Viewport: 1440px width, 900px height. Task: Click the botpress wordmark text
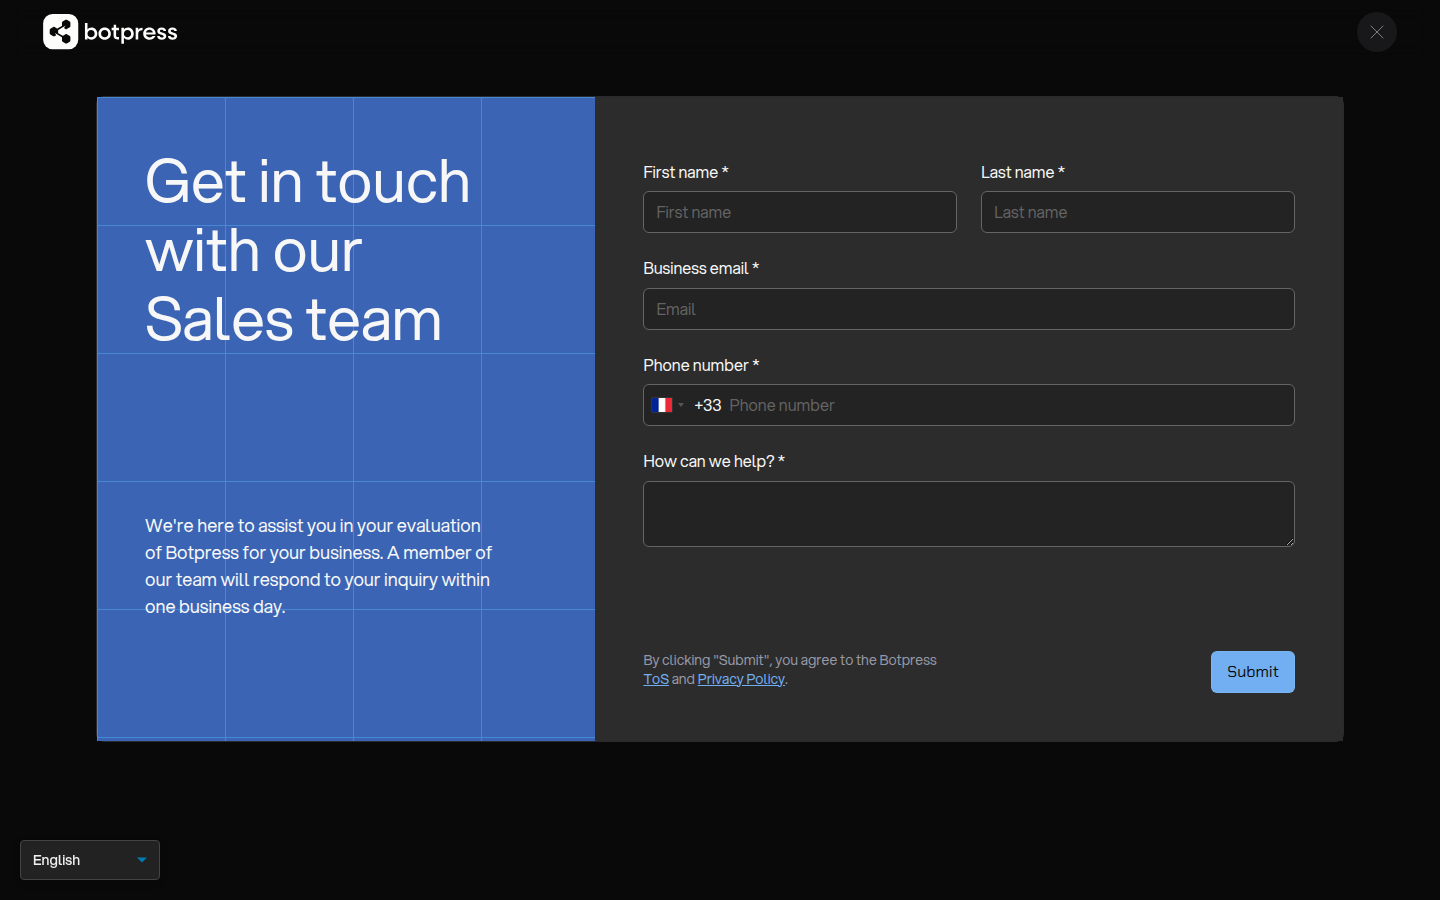point(130,32)
